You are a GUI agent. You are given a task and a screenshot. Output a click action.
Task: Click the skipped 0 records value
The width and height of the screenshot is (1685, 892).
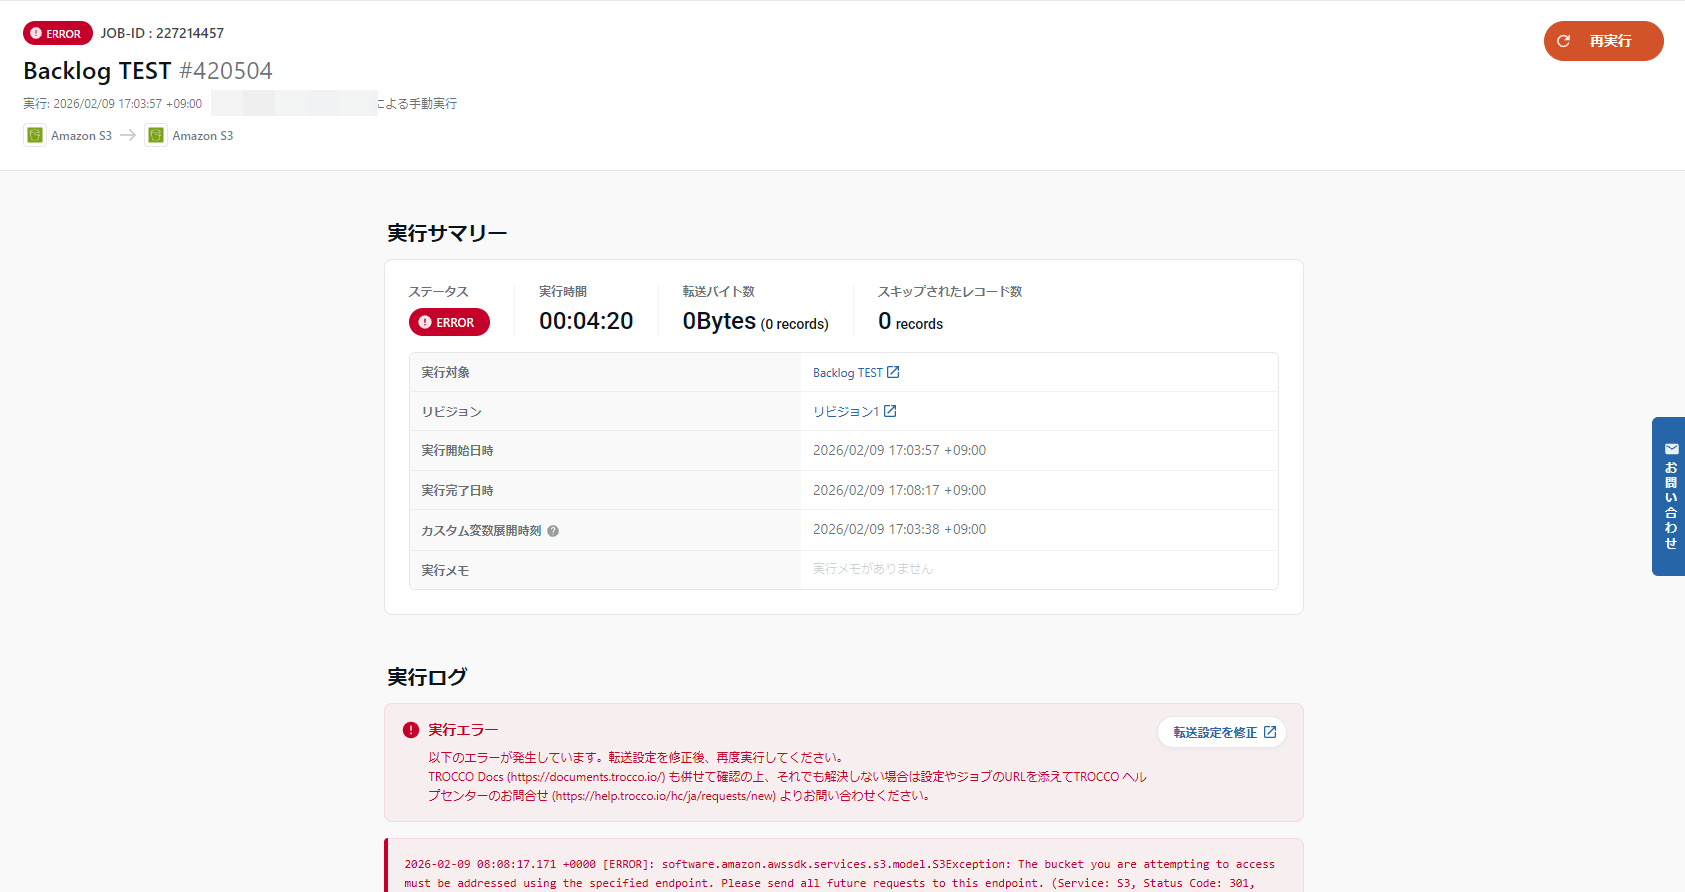coord(910,321)
